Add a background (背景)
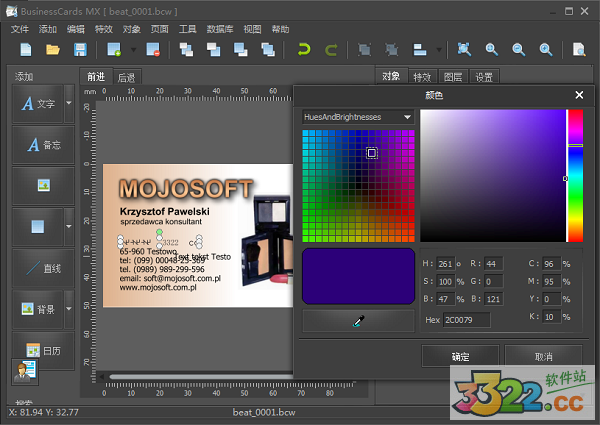The width and height of the screenshot is (600, 425). (x=38, y=309)
